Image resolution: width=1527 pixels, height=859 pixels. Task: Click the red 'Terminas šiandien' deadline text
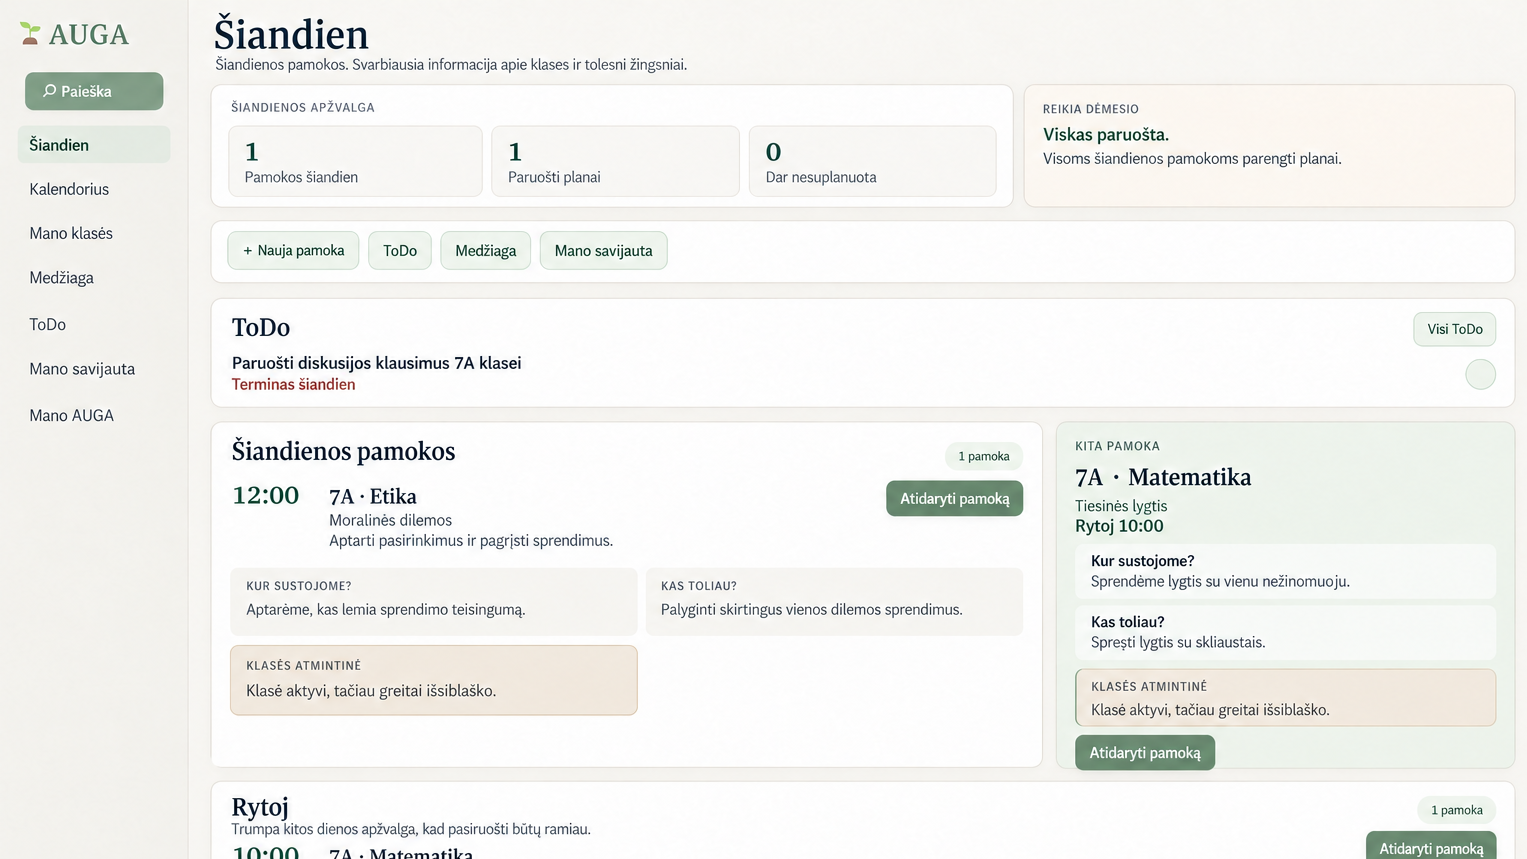[x=293, y=384]
